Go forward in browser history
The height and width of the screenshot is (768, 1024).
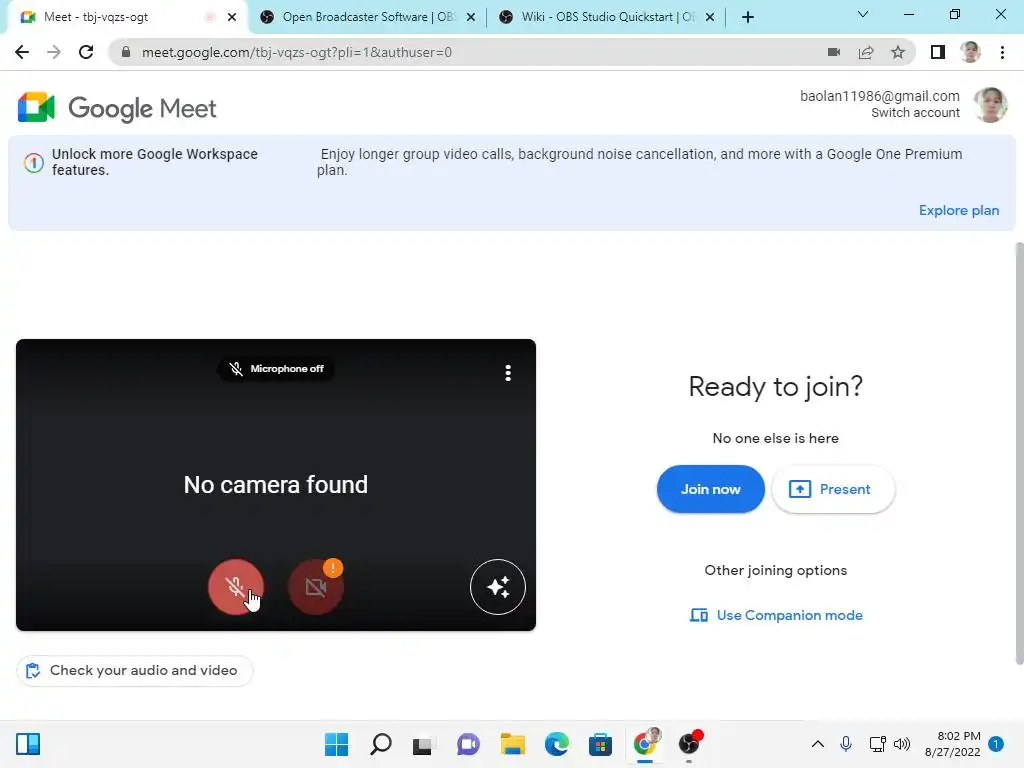click(54, 52)
